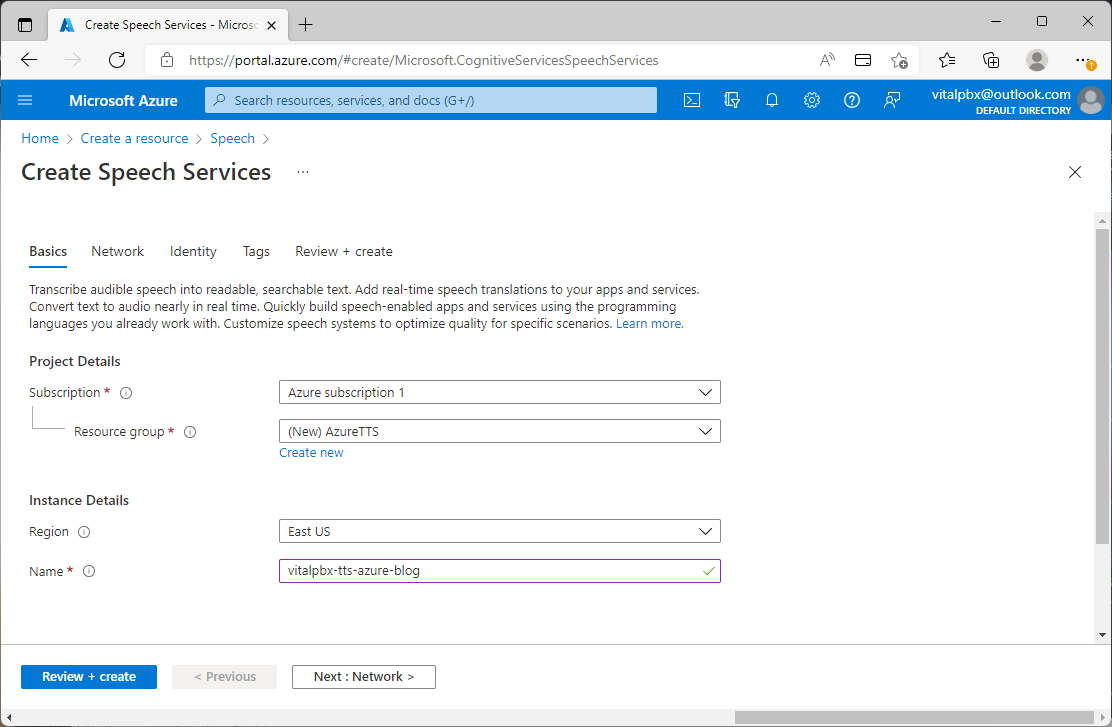The width and height of the screenshot is (1112, 727).
Task: Open the Directories and subscriptions filter
Action: [732, 100]
